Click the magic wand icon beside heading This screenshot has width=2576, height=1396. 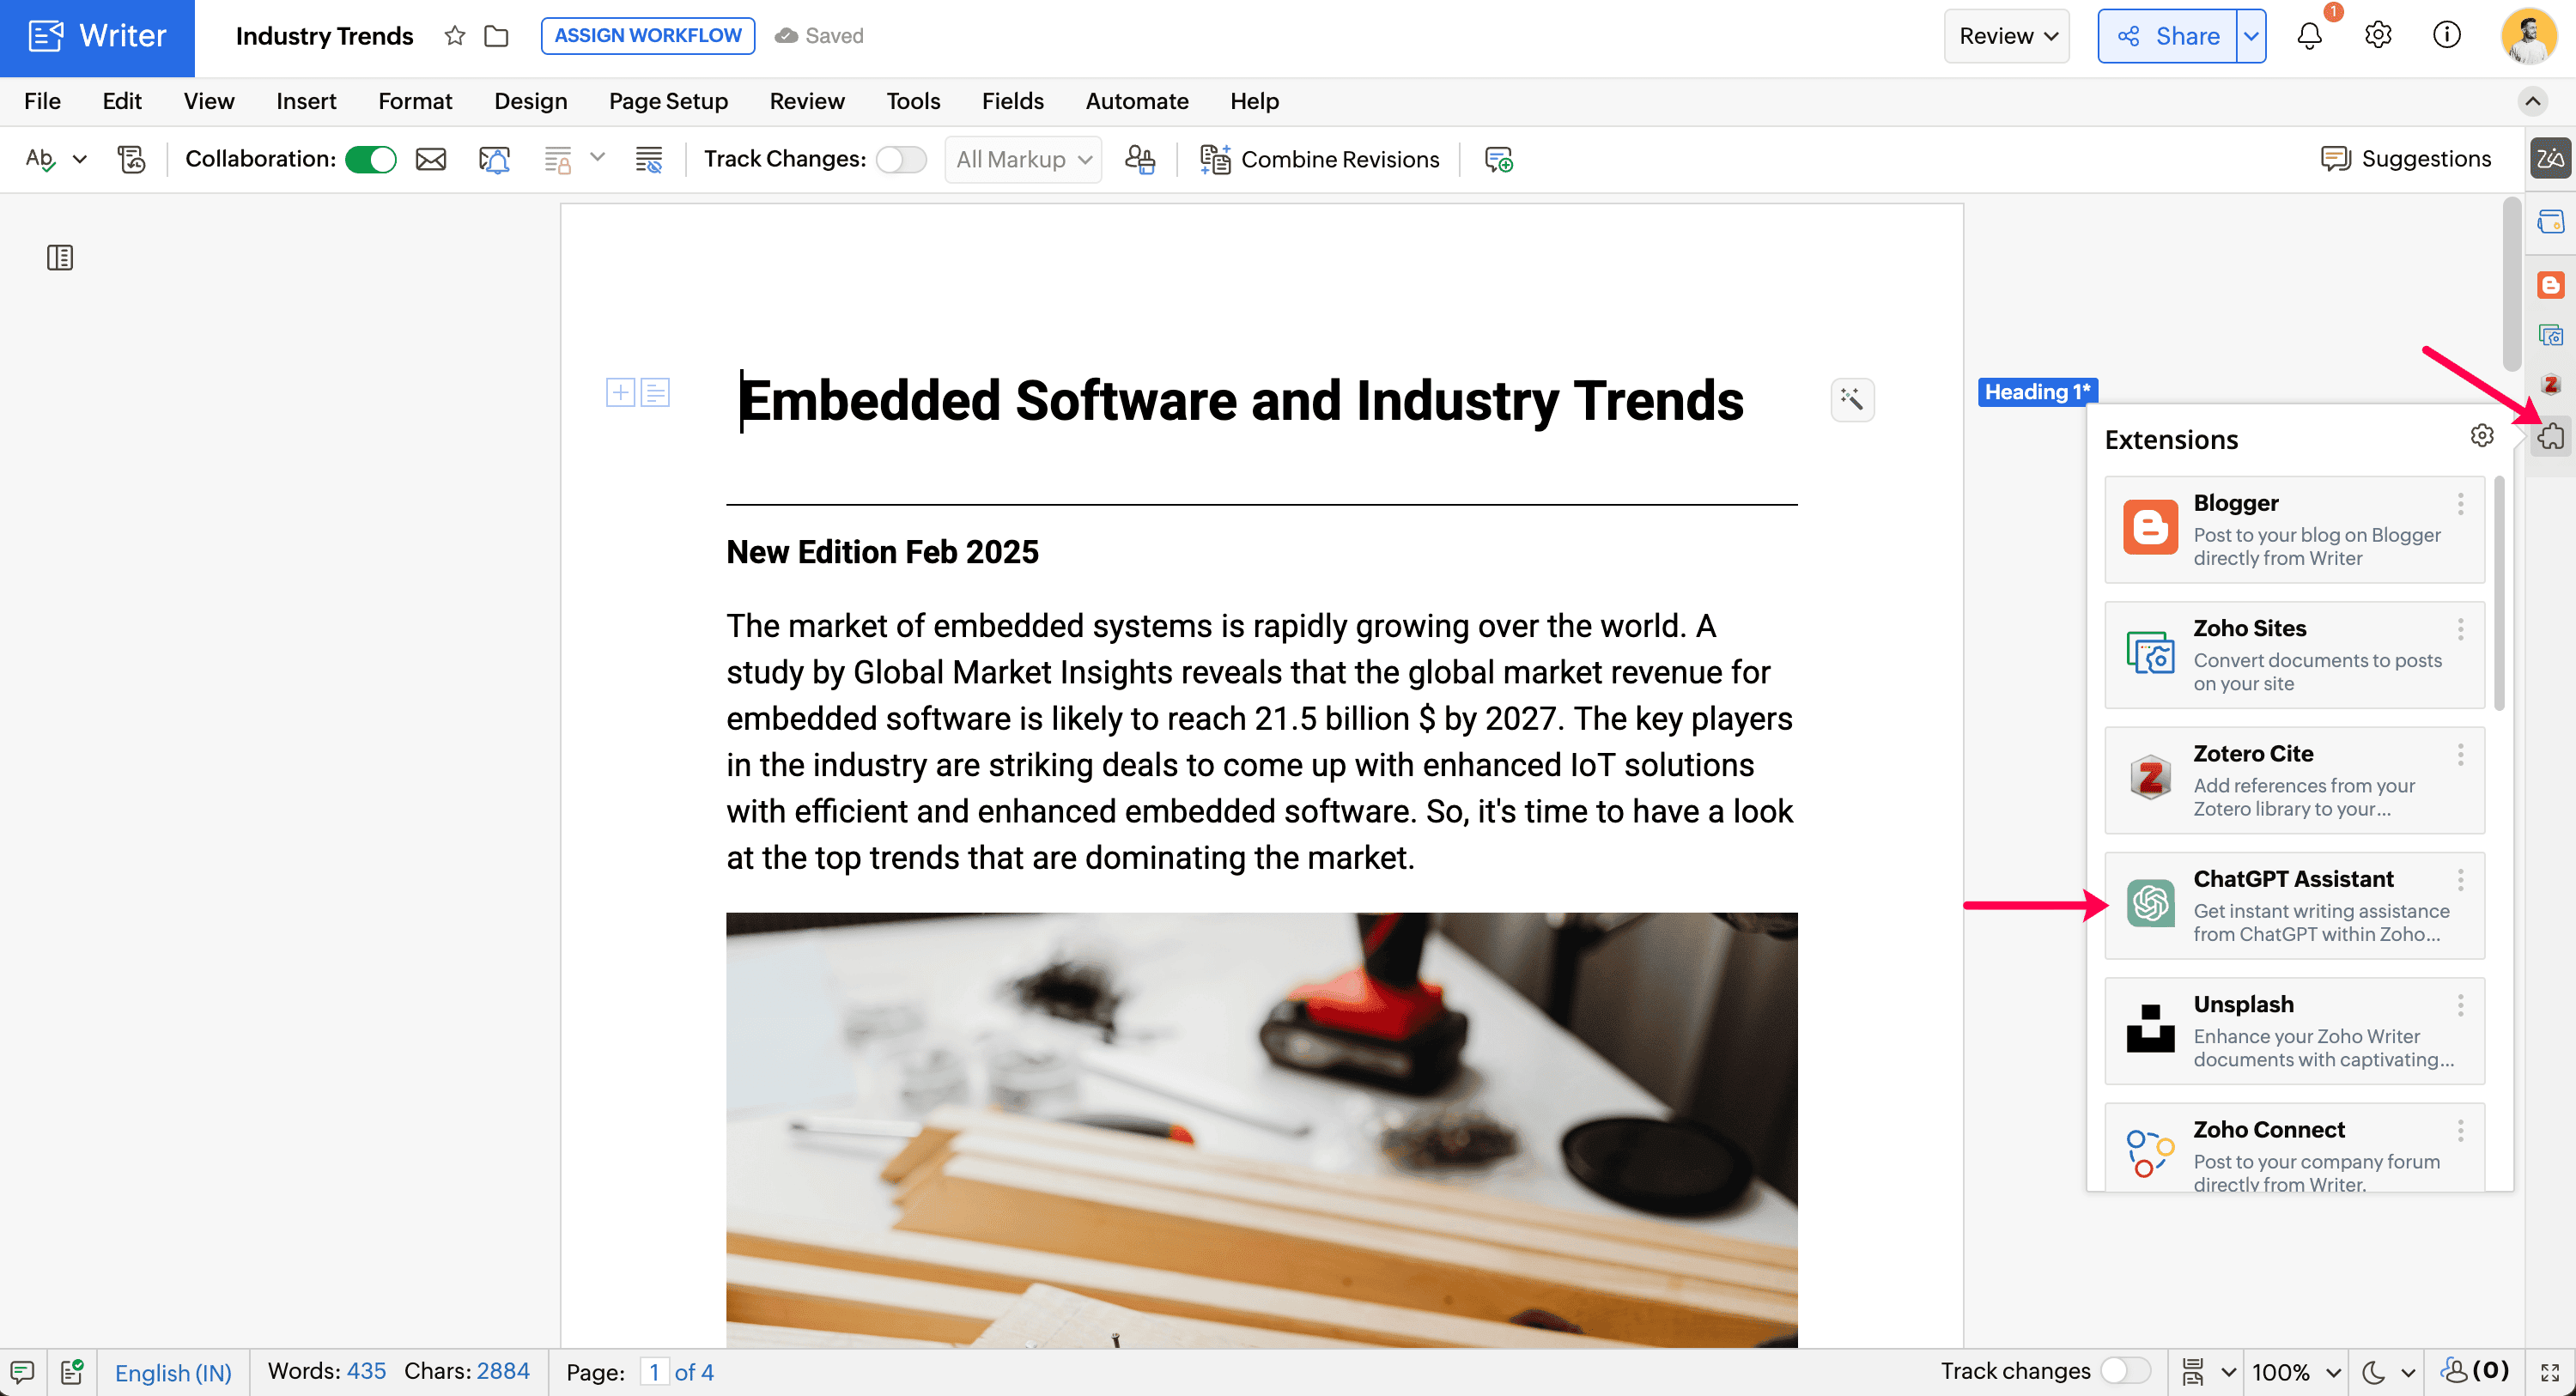1852,400
